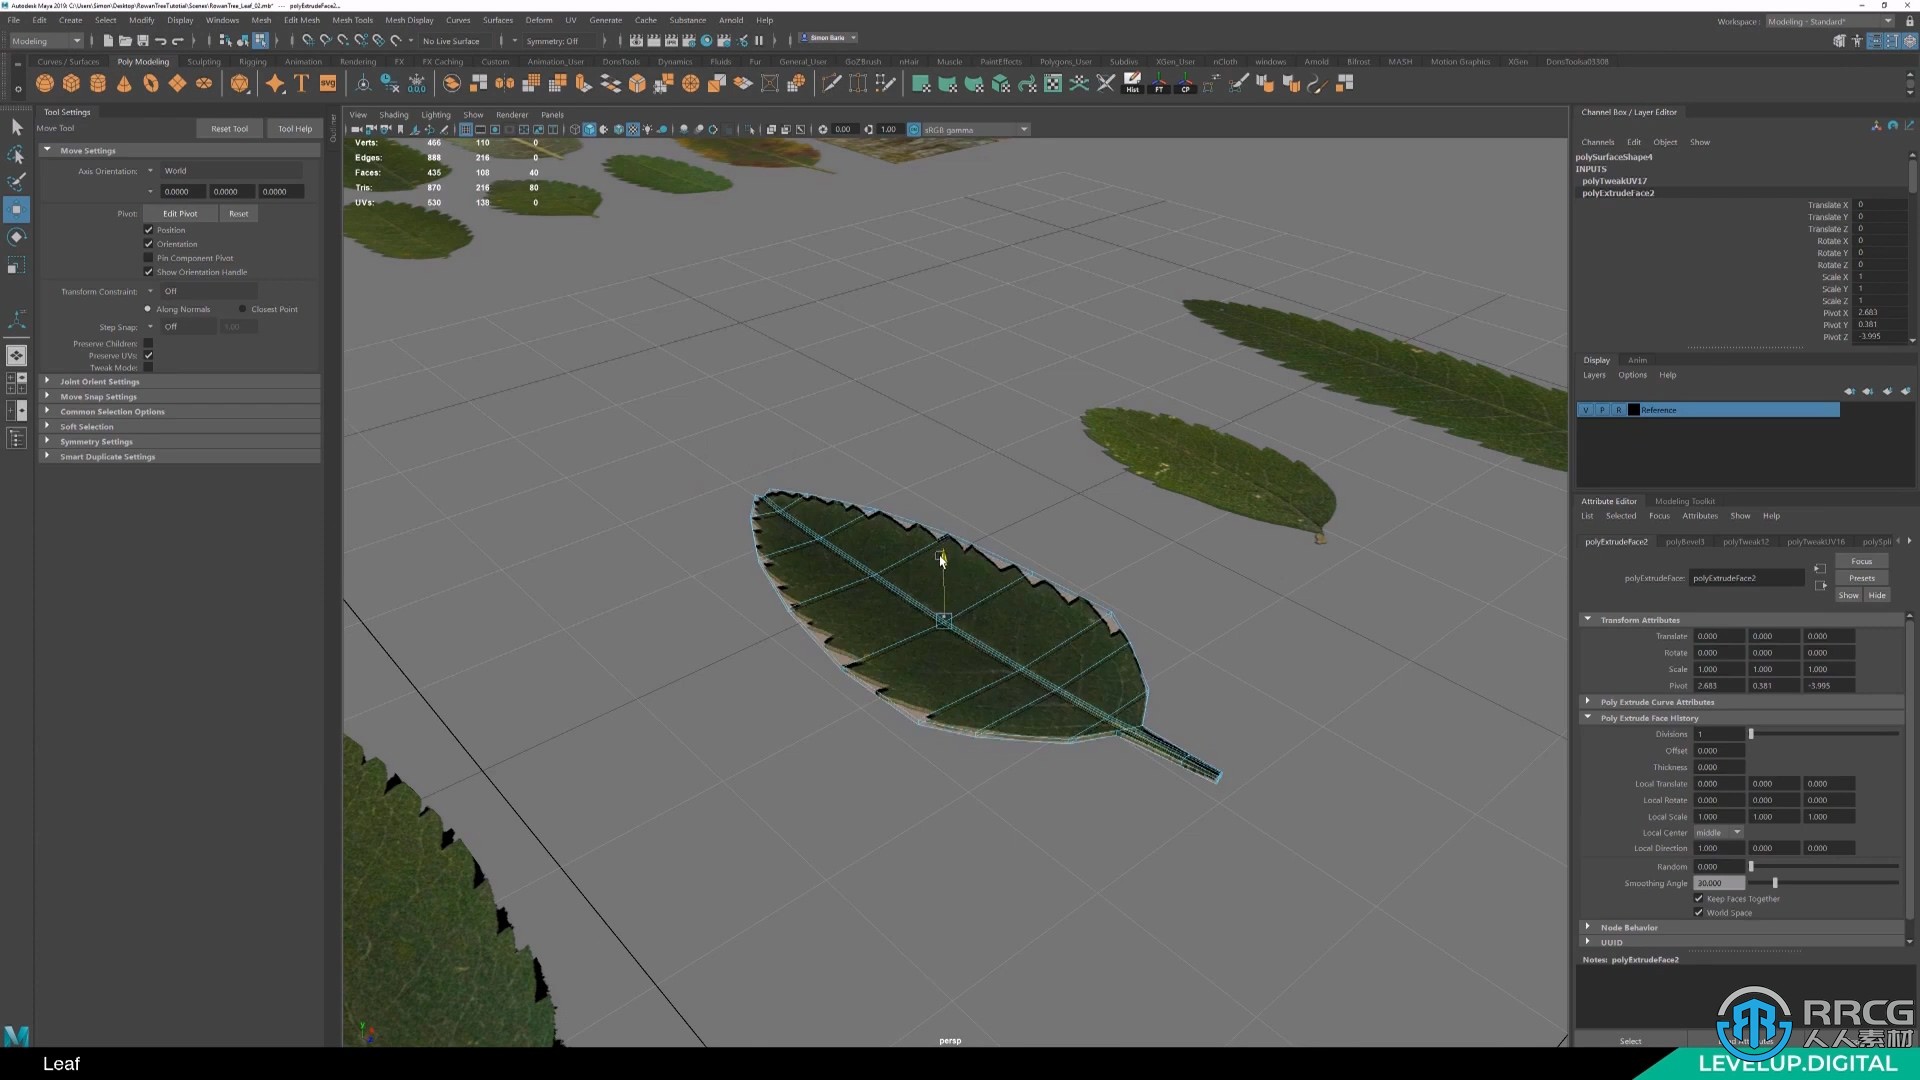
Task: Select the Lasso tool in toolbox
Action: click(x=16, y=155)
